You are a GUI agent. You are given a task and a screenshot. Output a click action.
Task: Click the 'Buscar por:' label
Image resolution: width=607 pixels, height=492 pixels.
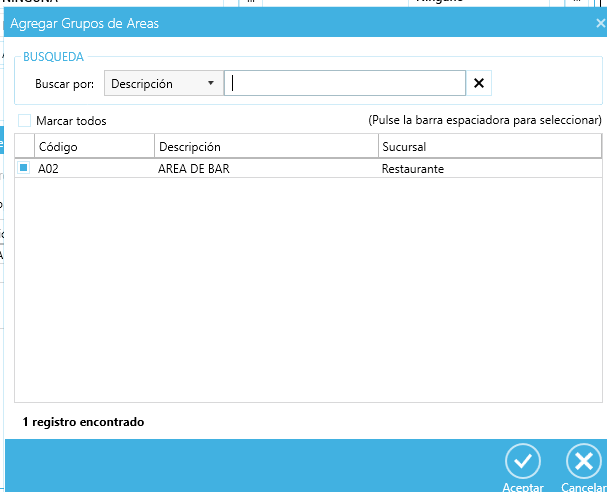click(64, 84)
